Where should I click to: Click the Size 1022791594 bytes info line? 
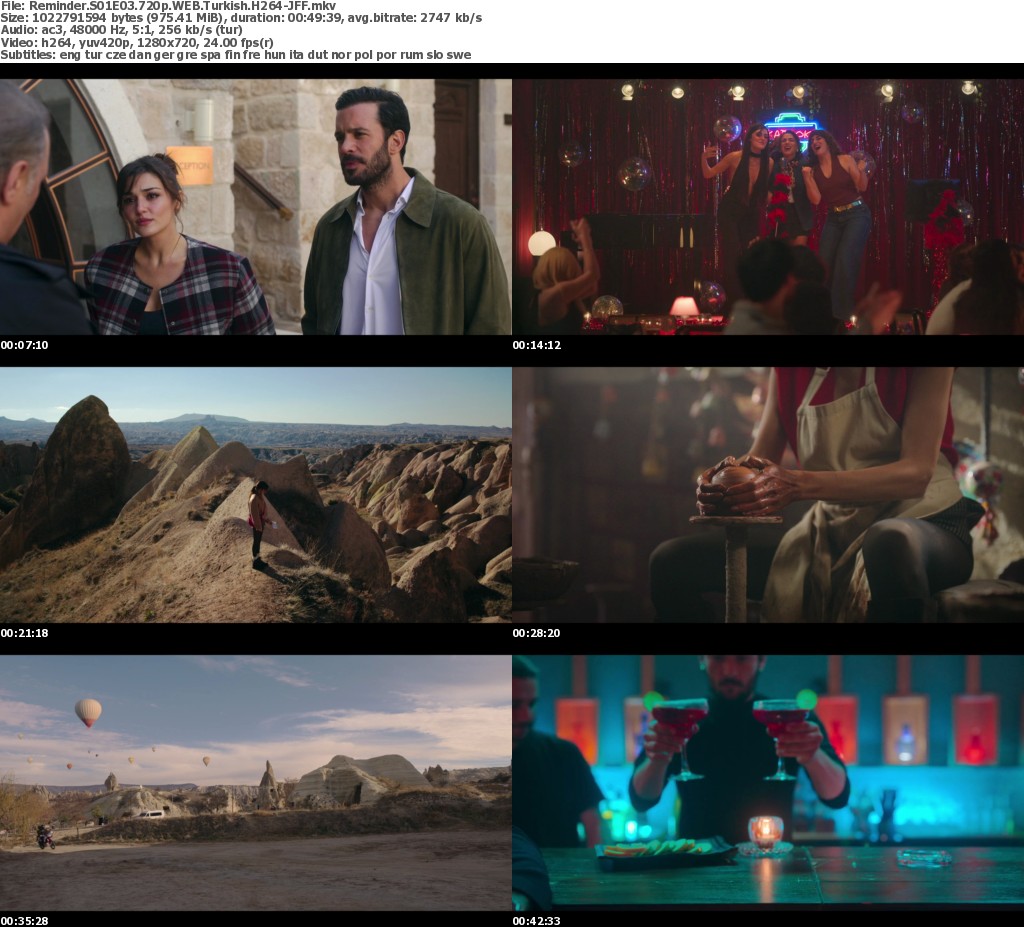pos(241,18)
